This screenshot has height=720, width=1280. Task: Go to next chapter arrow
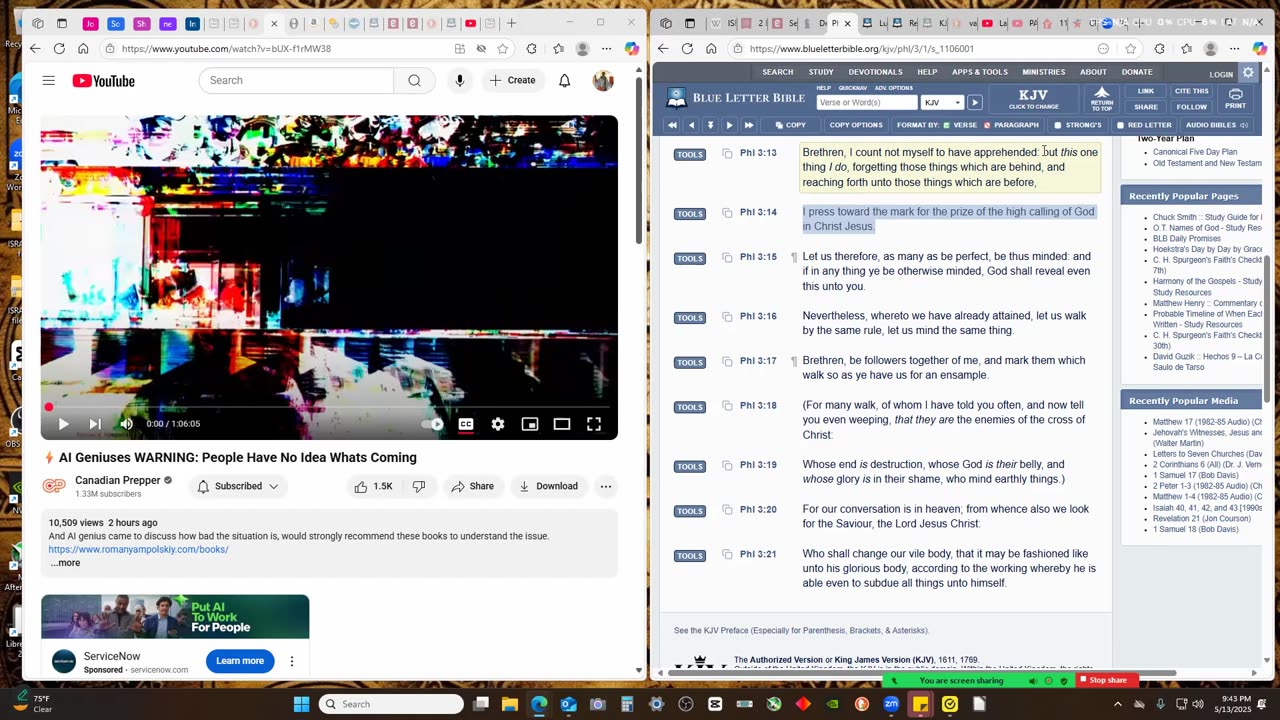729,125
